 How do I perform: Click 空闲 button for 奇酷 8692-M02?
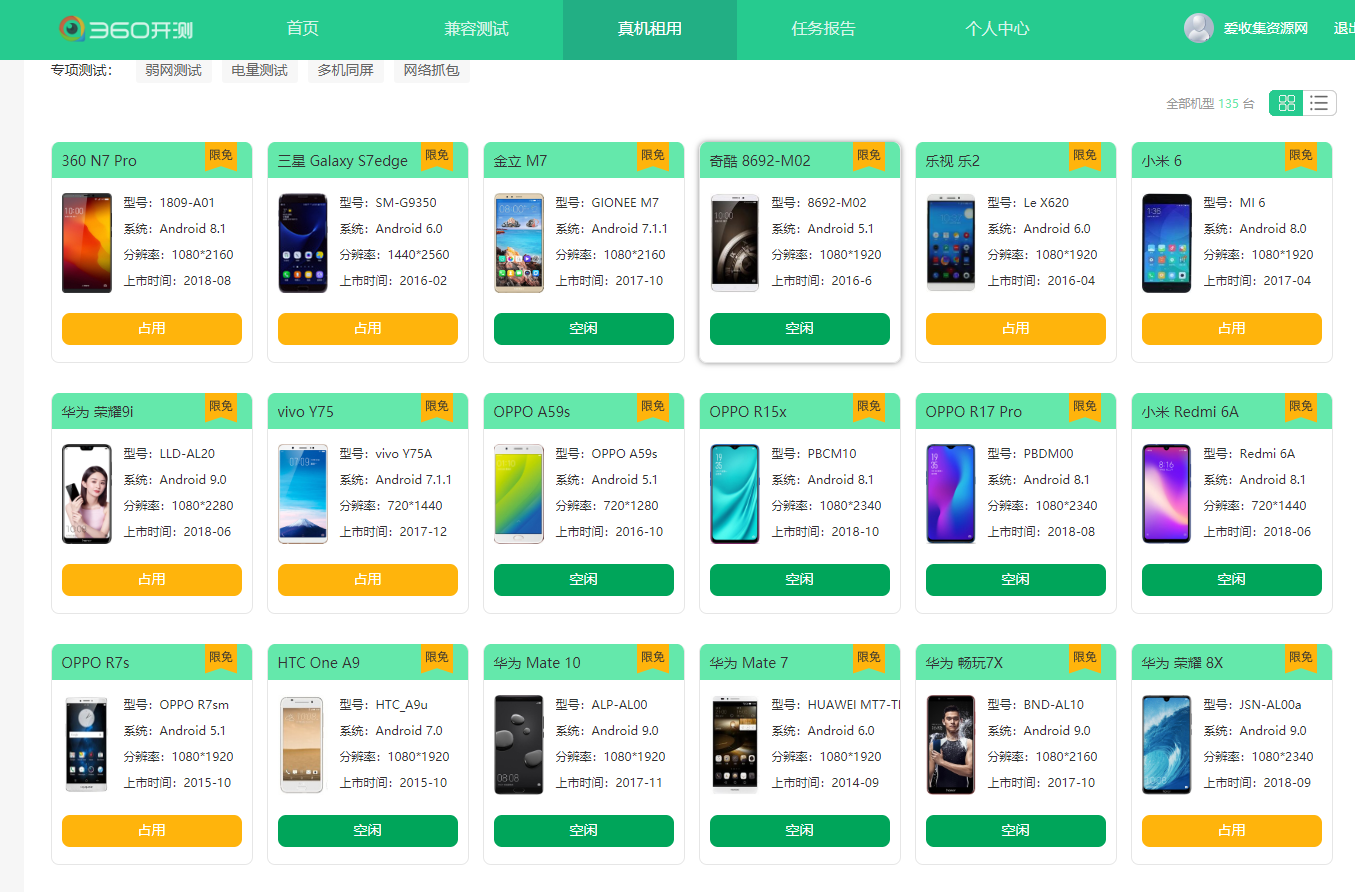pos(800,329)
